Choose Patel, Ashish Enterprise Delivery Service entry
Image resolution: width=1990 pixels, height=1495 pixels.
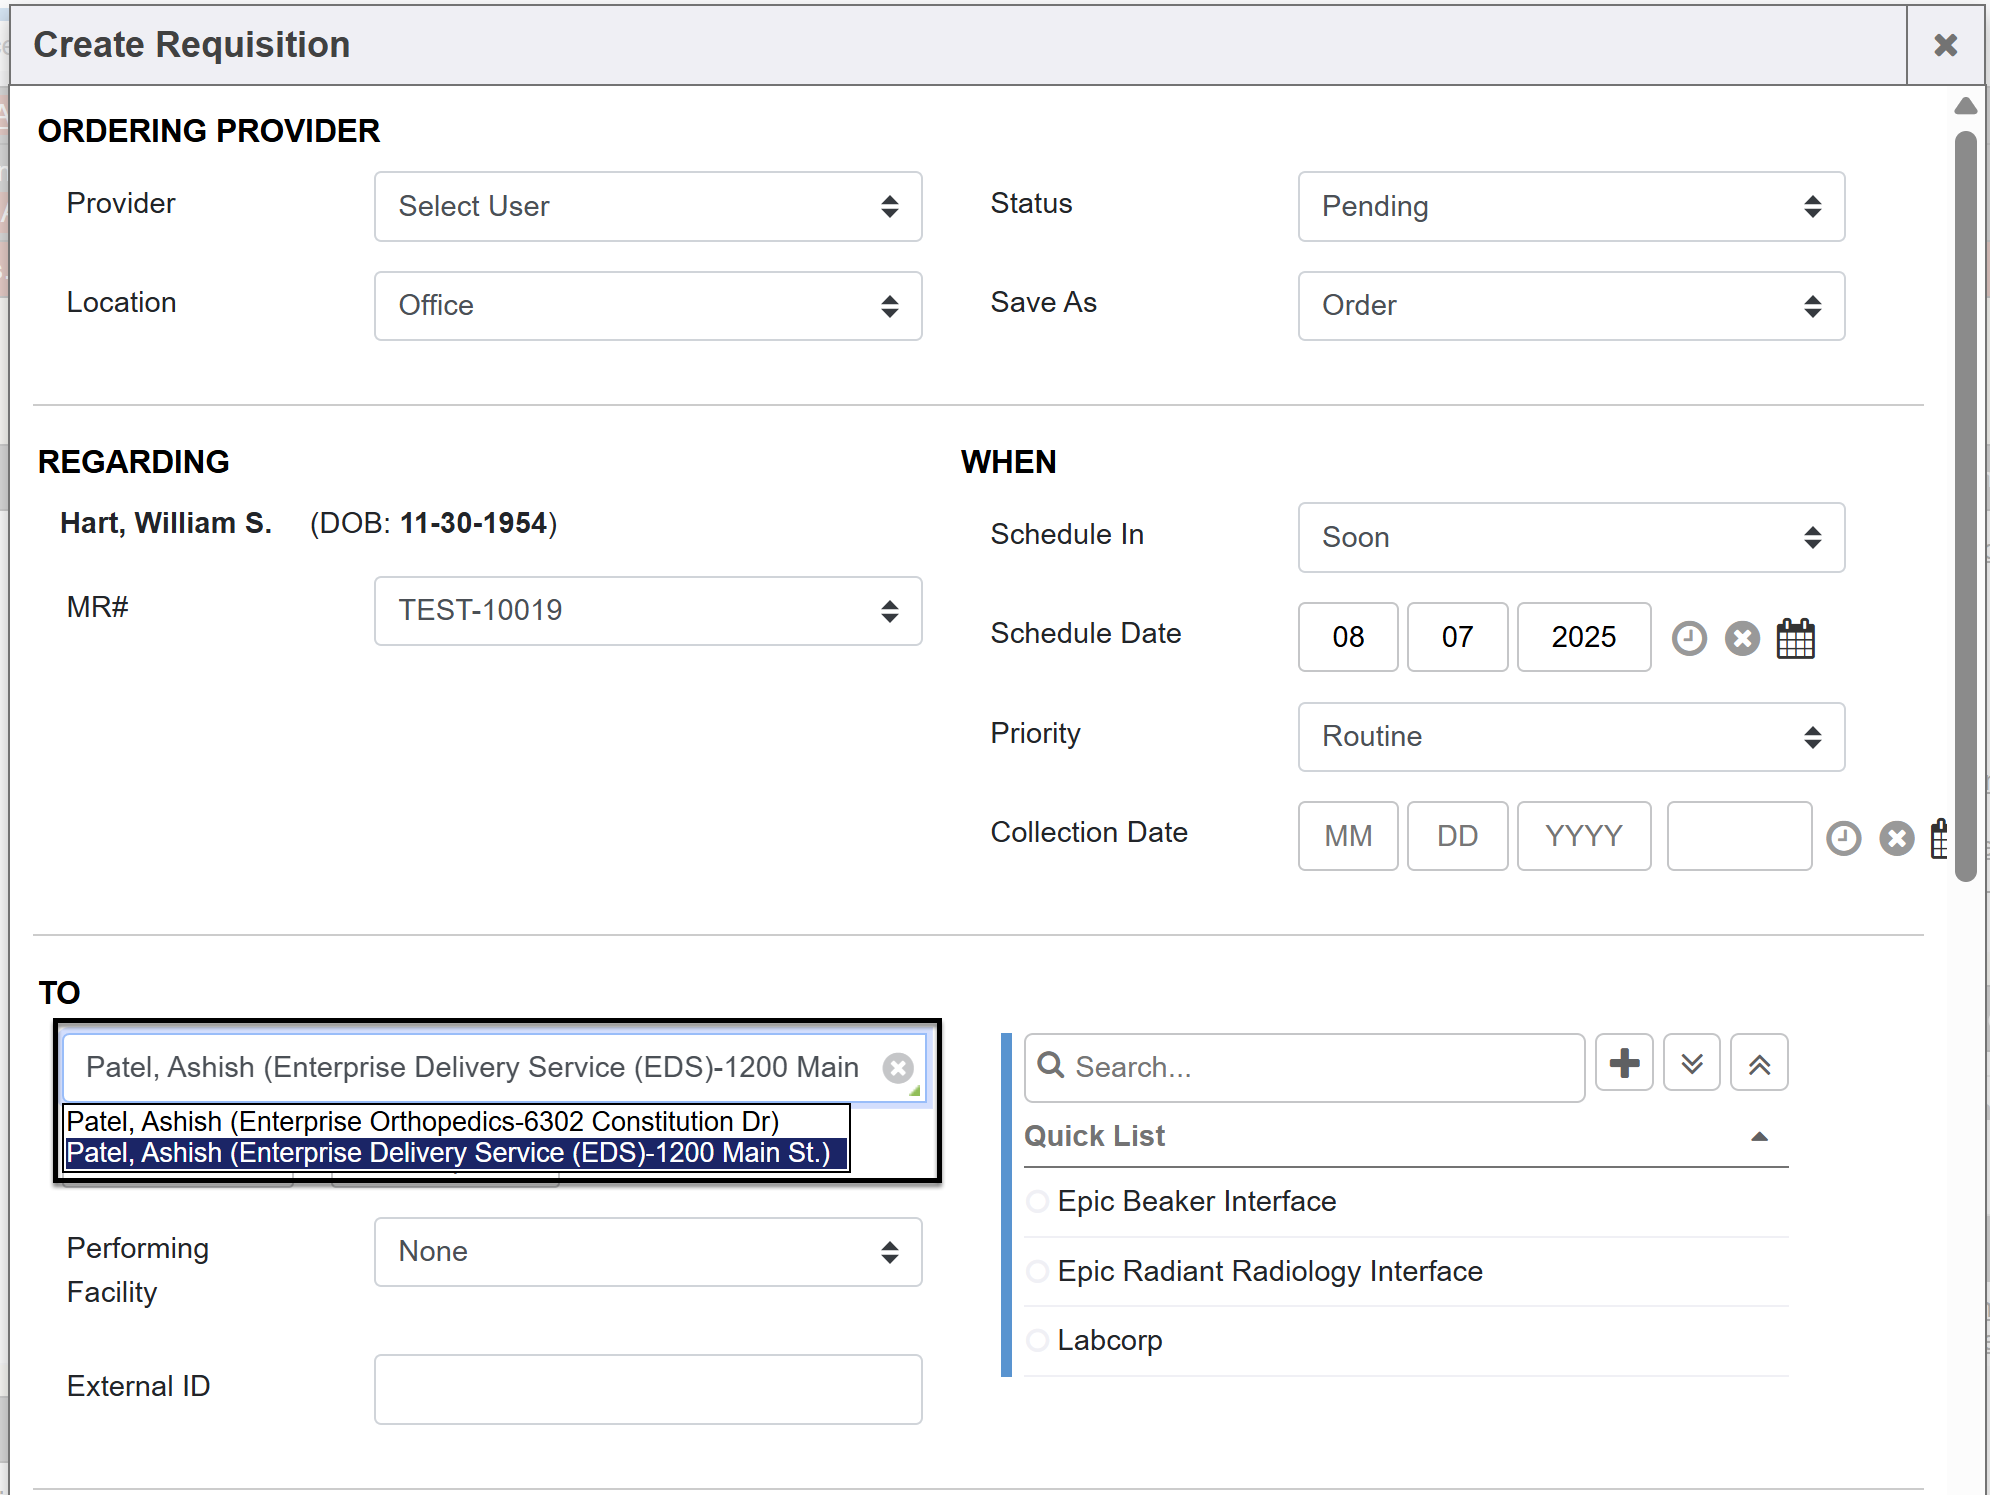(448, 1153)
